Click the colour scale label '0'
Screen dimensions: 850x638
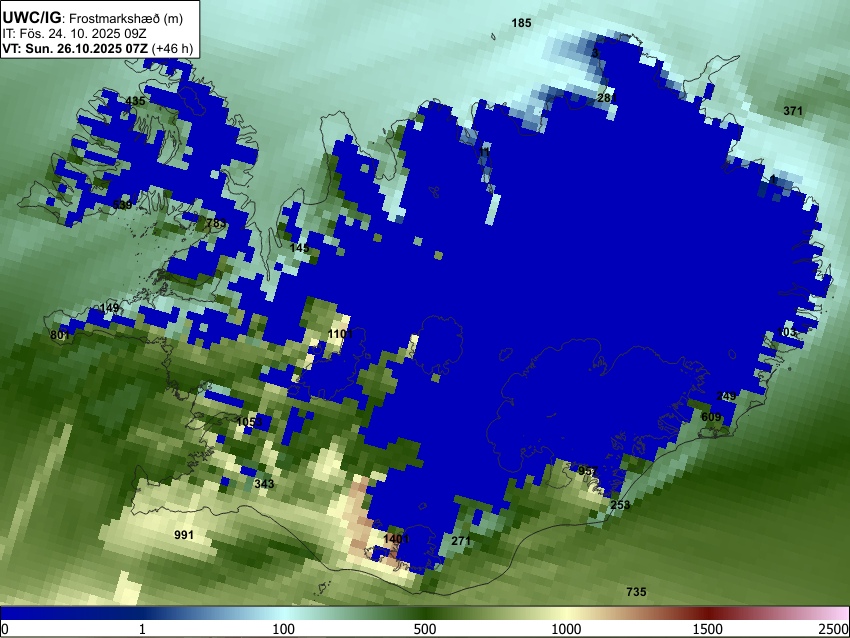(x=5, y=629)
